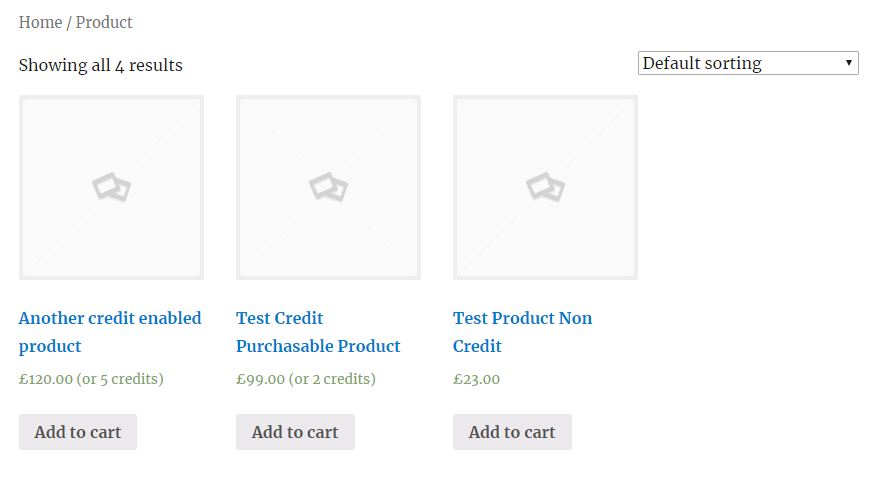The height and width of the screenshot is (496, 874).
Task: Click placeholder image icon for Another credit enabled product
Action: pyautogui.click(x=112, y=187)
